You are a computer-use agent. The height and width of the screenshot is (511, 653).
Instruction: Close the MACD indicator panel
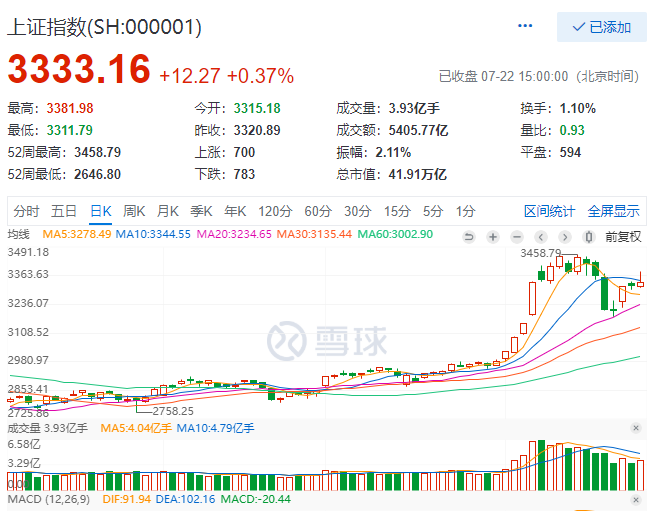pos(636,500)
